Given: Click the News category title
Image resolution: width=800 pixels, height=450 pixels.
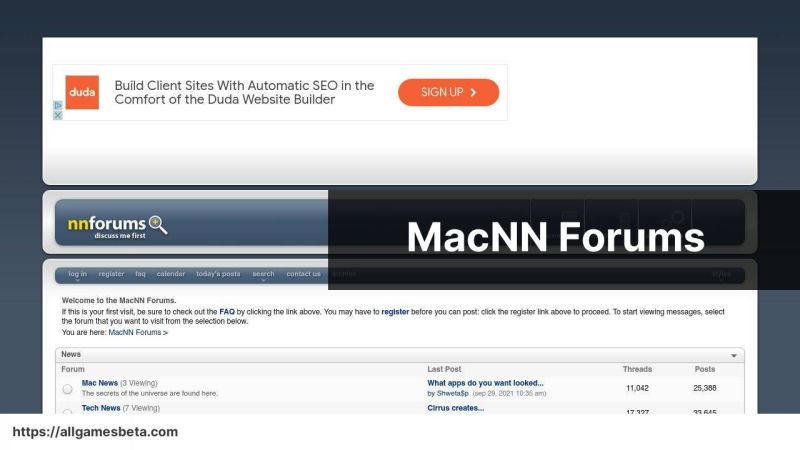Looking at the screenshot, I should [71, 354].
